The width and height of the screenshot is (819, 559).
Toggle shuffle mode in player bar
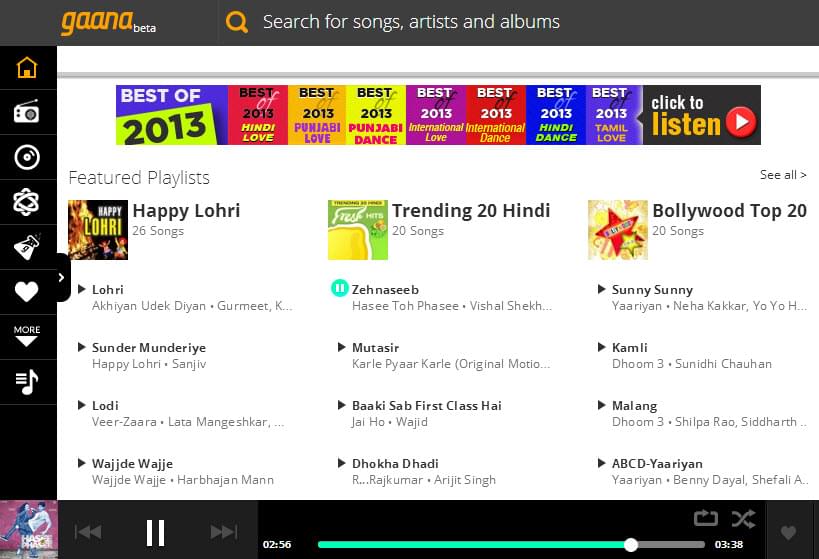742,518
